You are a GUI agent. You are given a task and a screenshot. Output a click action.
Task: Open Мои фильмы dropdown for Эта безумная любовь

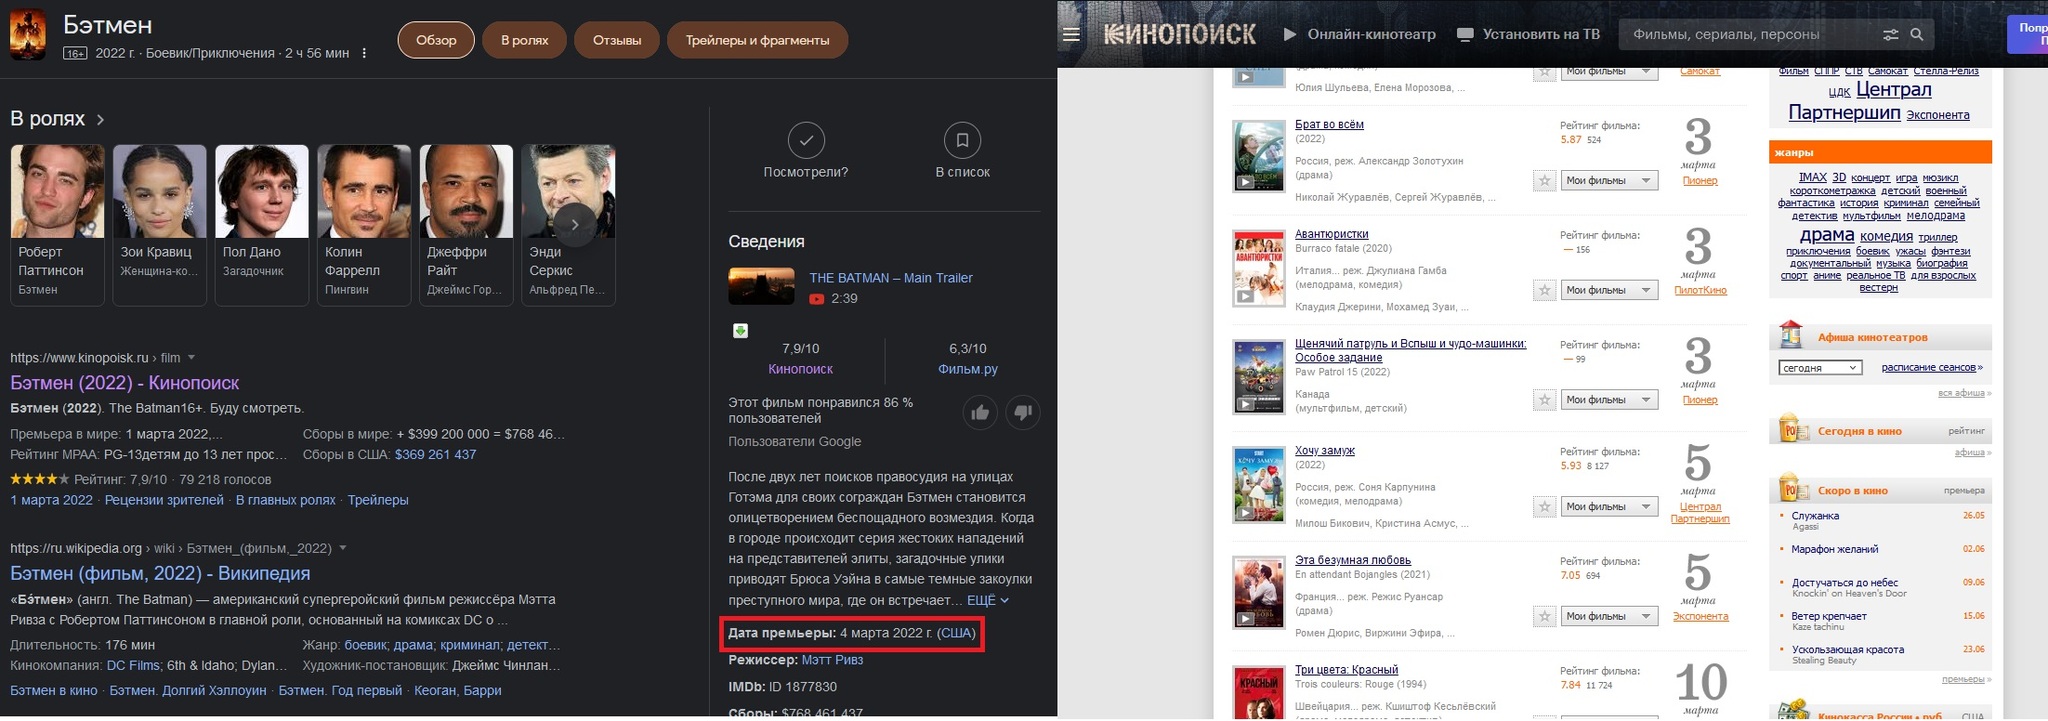click(x=1610, y=616)
